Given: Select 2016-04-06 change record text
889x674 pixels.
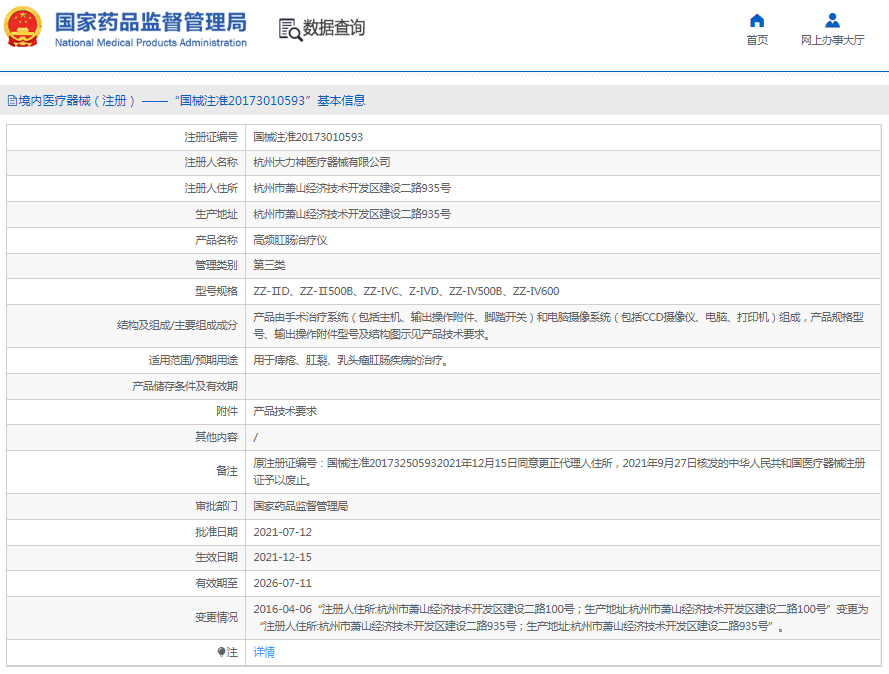Looking at the screenshot, I should click(x=561, y=618).
